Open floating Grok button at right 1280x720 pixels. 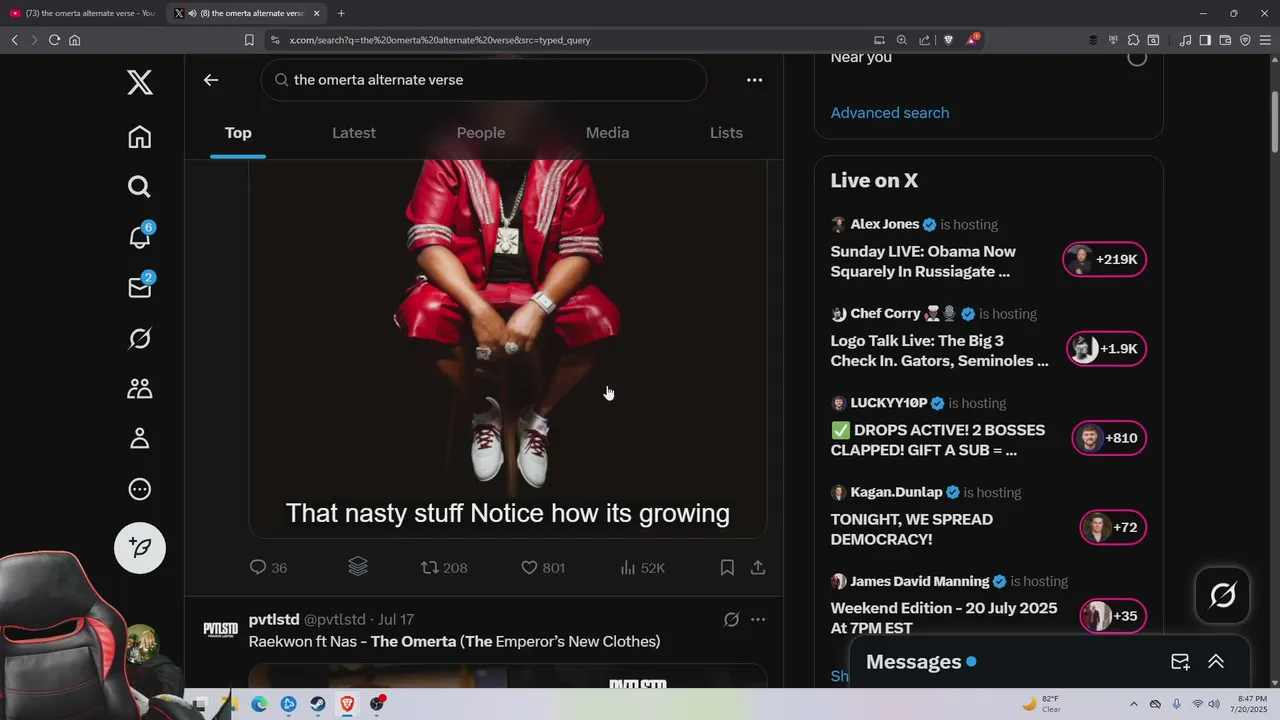pyautogui.click(x=1222, y=596)
